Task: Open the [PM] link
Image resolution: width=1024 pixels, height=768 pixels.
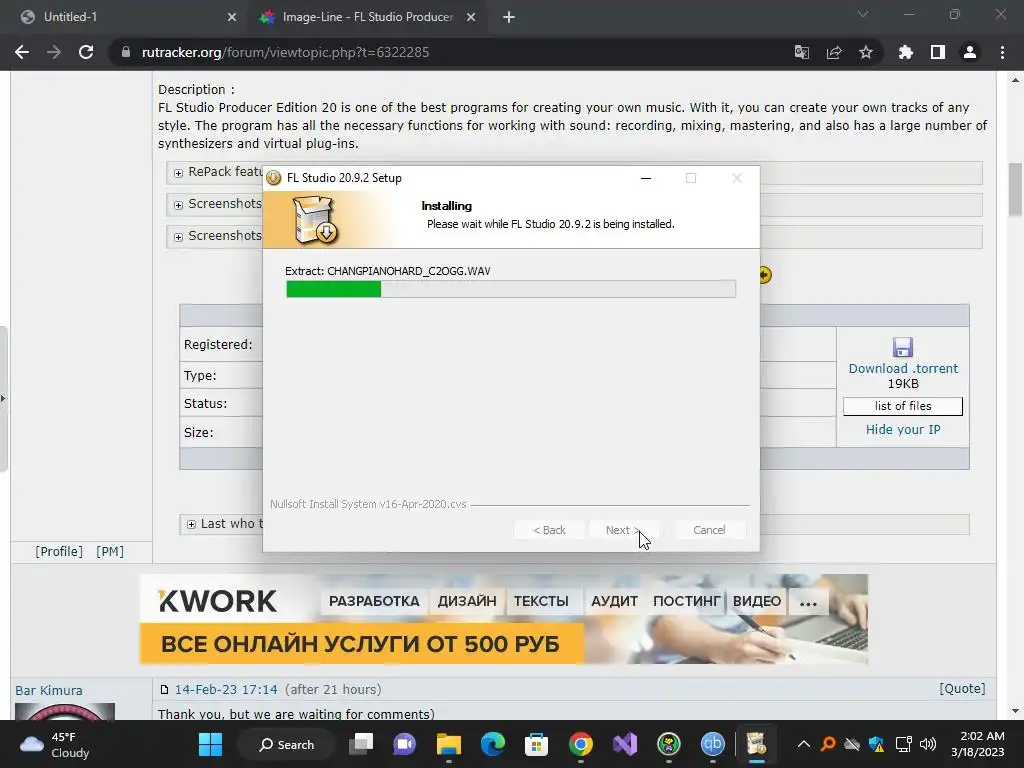Action: (110, 552)
